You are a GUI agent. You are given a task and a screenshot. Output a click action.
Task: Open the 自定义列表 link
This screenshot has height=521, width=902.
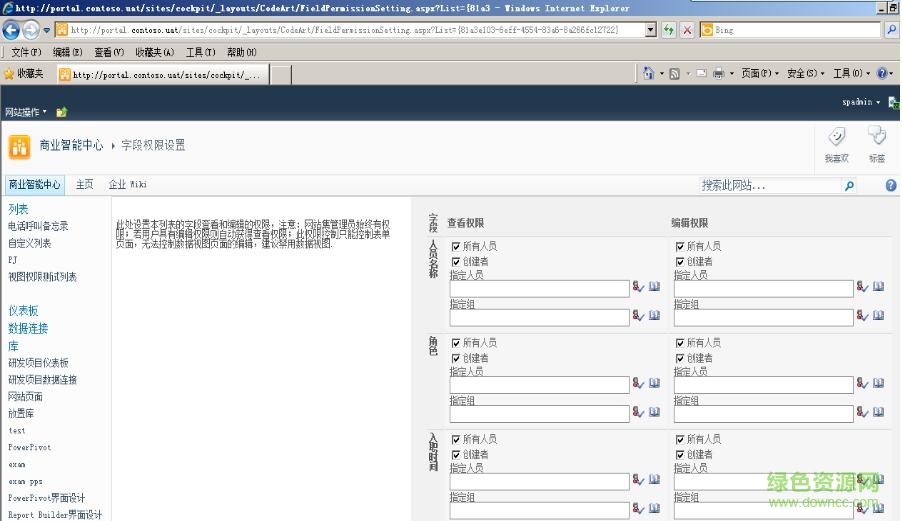(29, 243)
